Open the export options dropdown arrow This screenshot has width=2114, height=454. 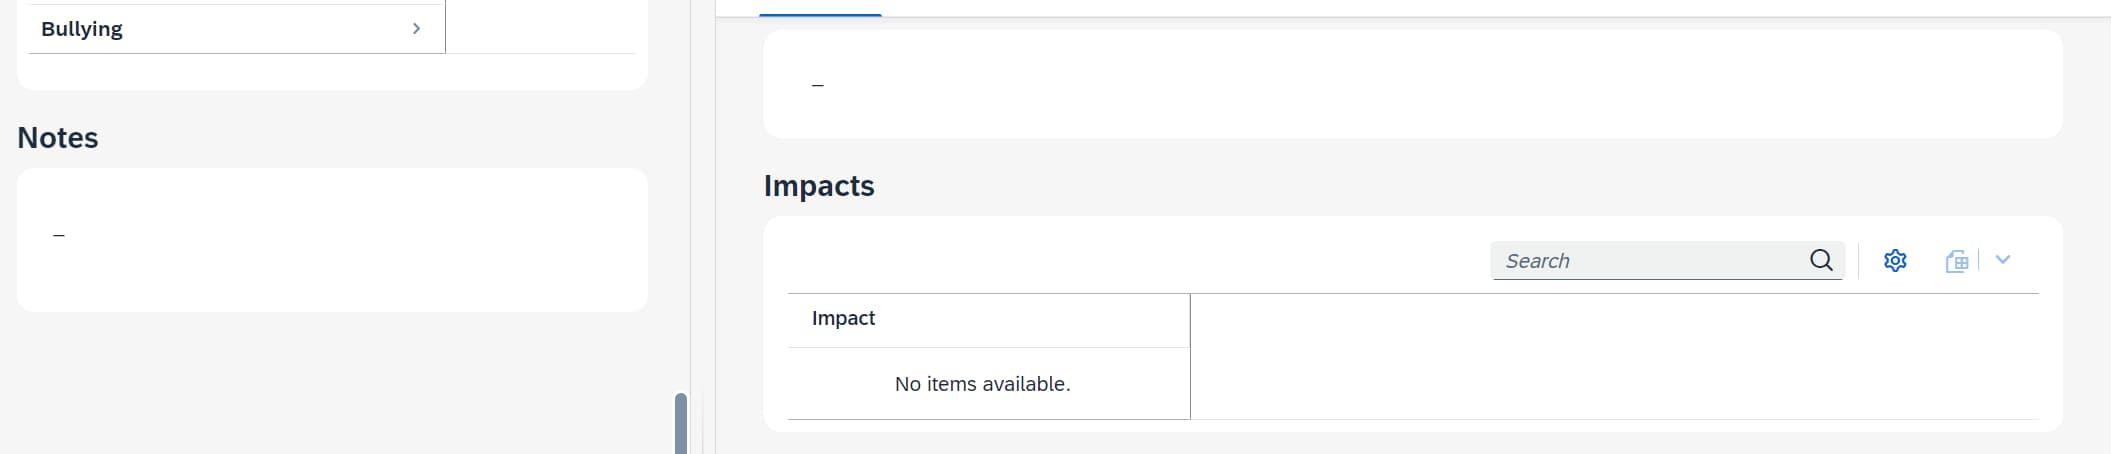(2003, 260)
